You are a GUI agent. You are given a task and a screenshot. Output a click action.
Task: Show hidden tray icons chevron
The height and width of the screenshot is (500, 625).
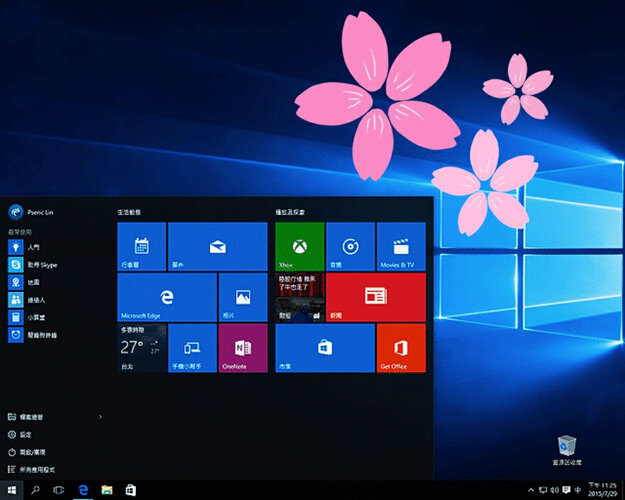click(x=531, y=490)
